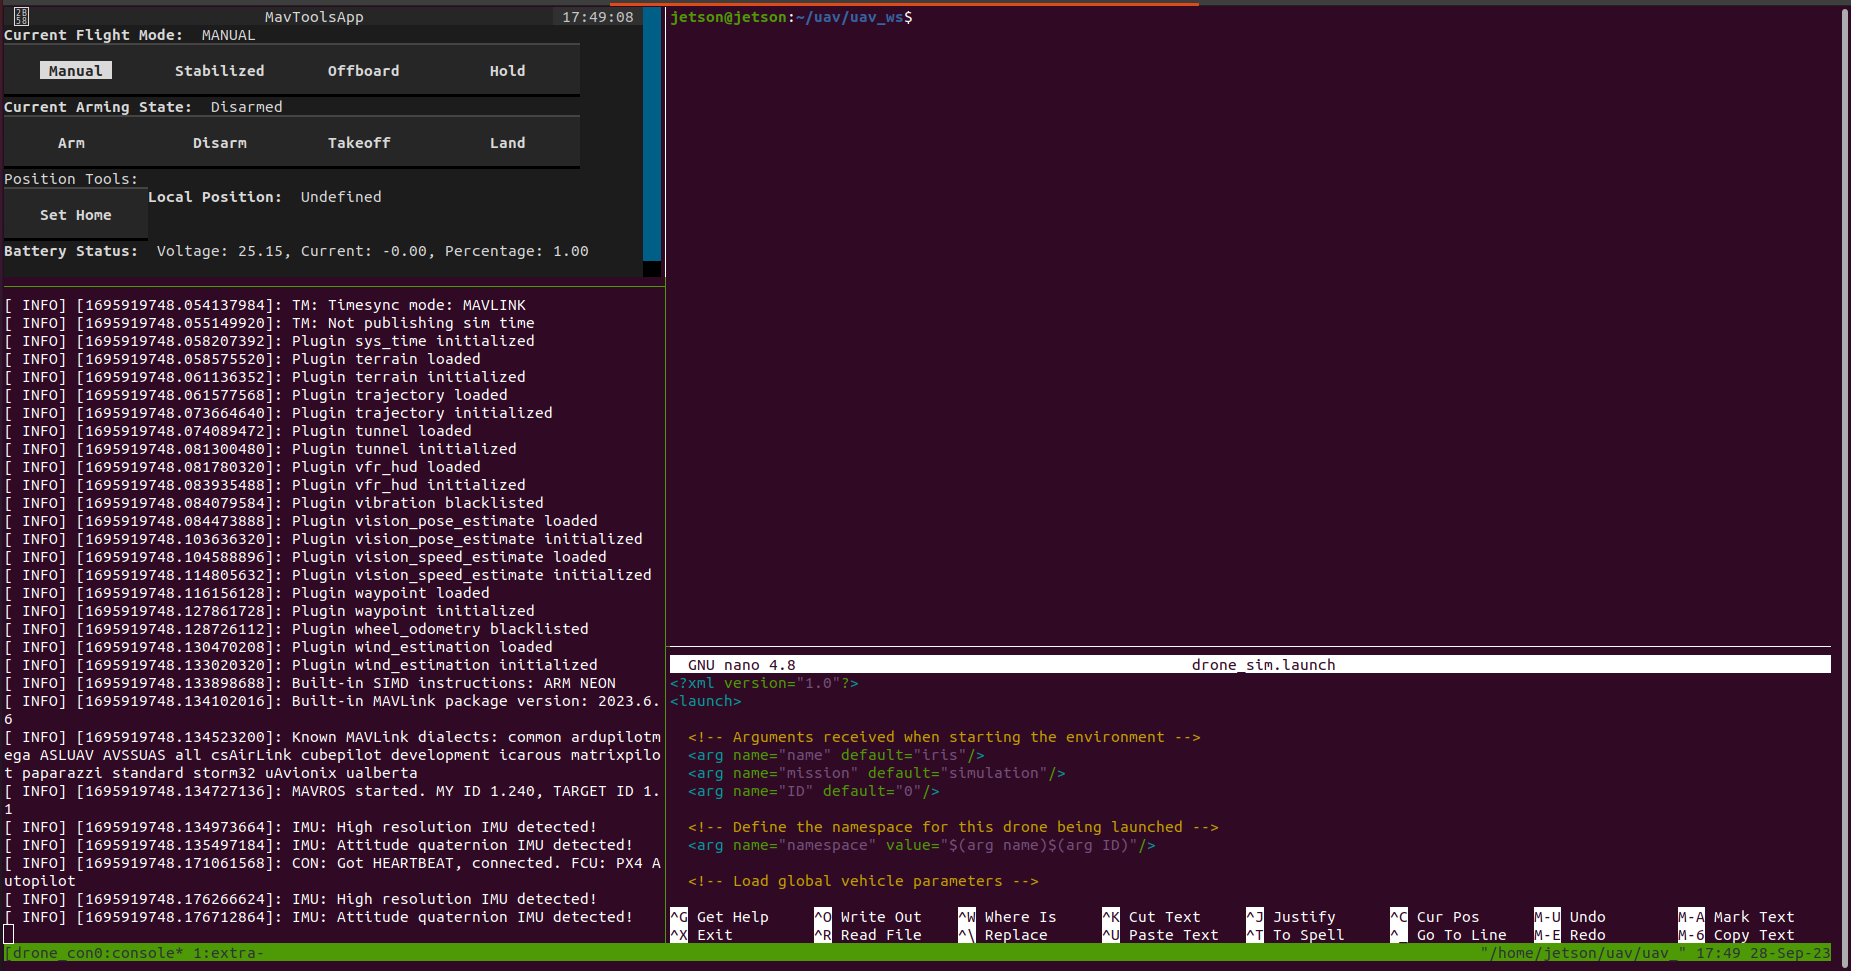This screenshot has width=1851, height=971.
Task: Click nano M-U Undo shortcut
Action: click(x=1570, y=917)
